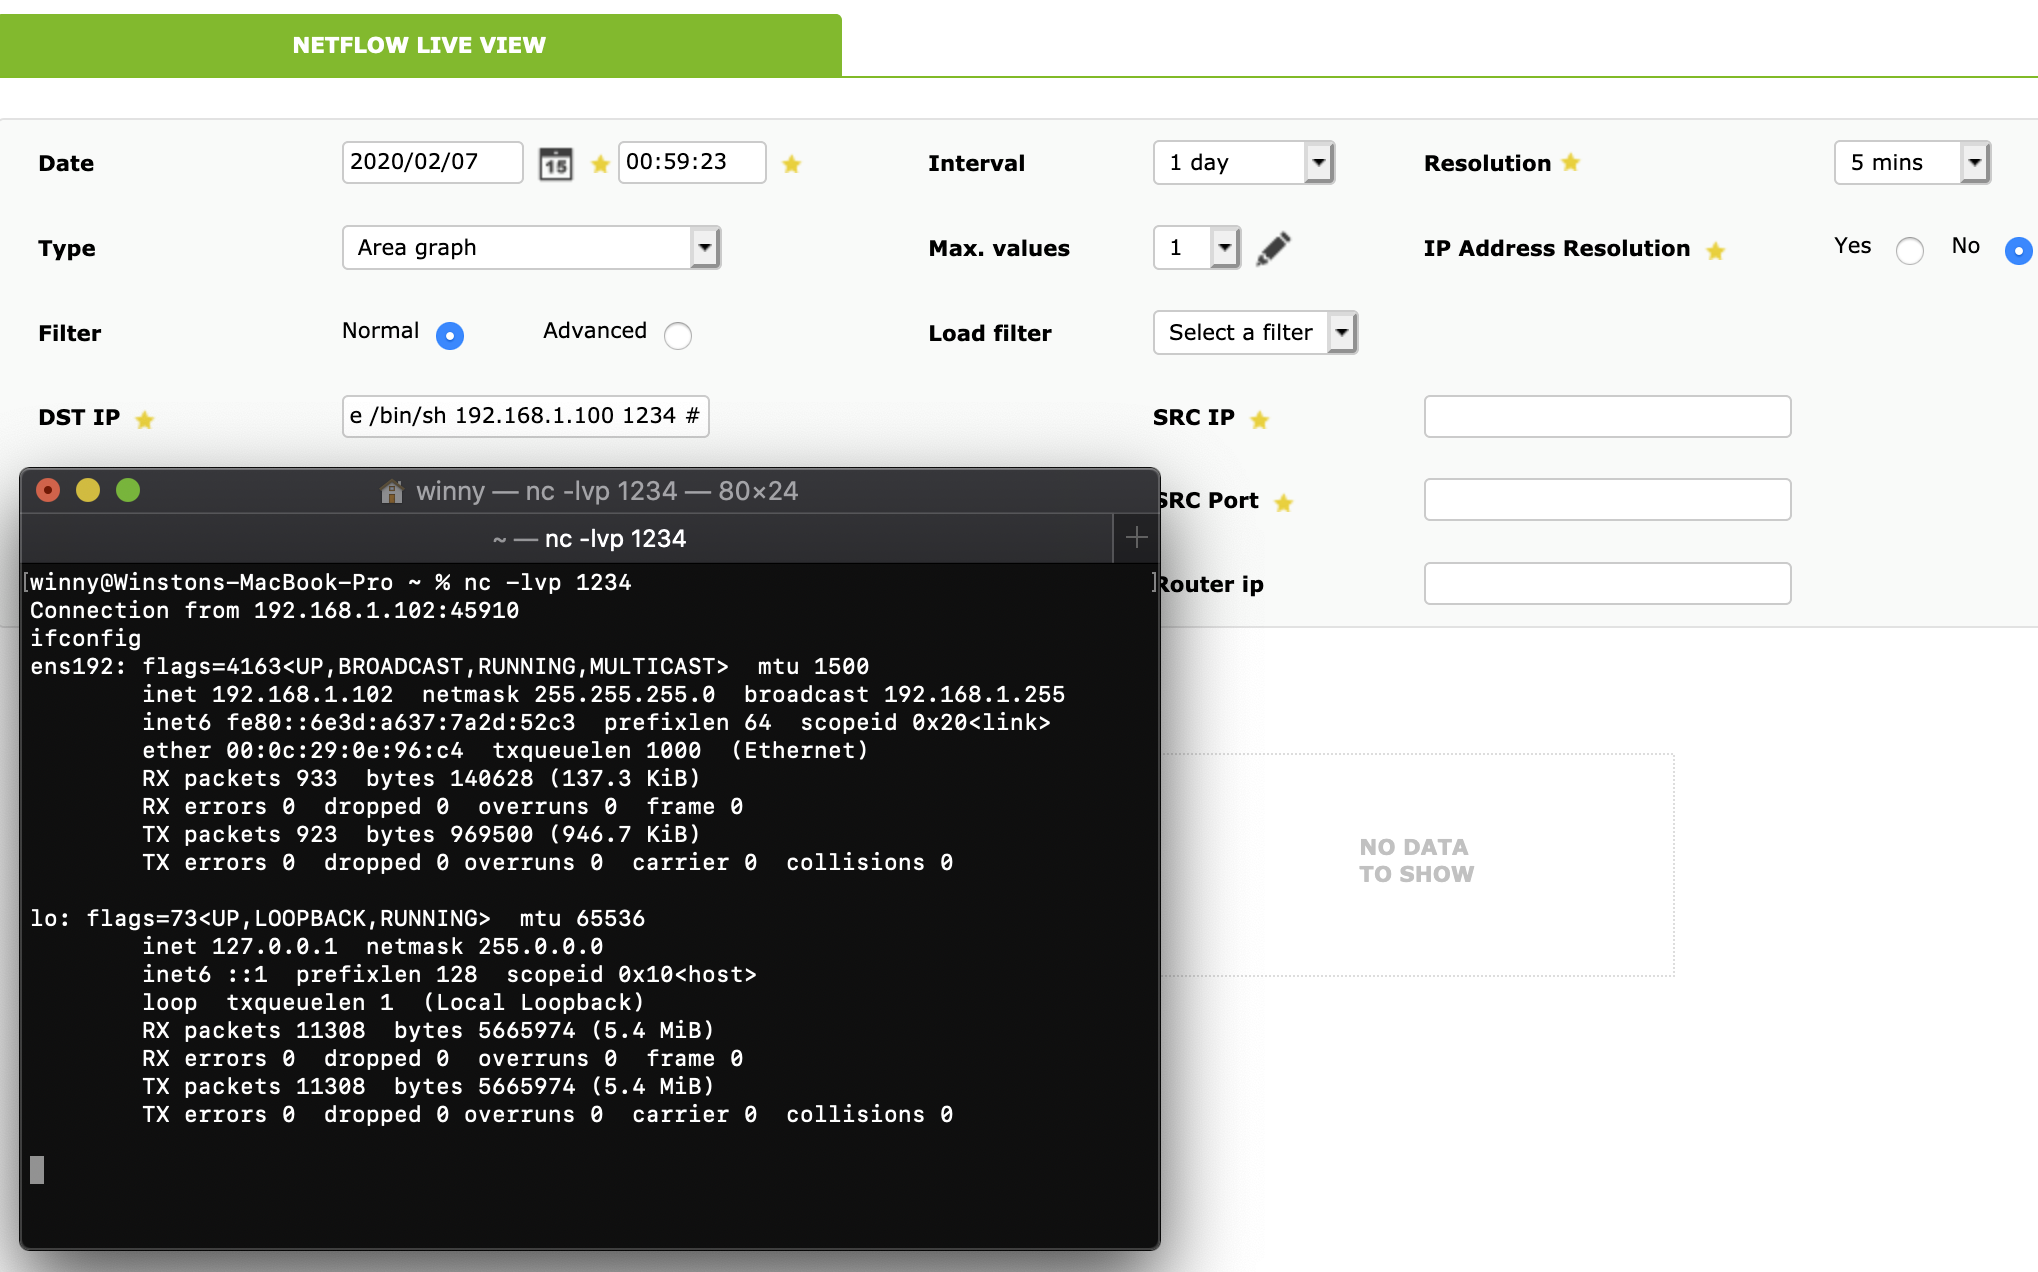Minimize the terminal with yellow button
The image size is (2038, 1272).
point(88,490)
